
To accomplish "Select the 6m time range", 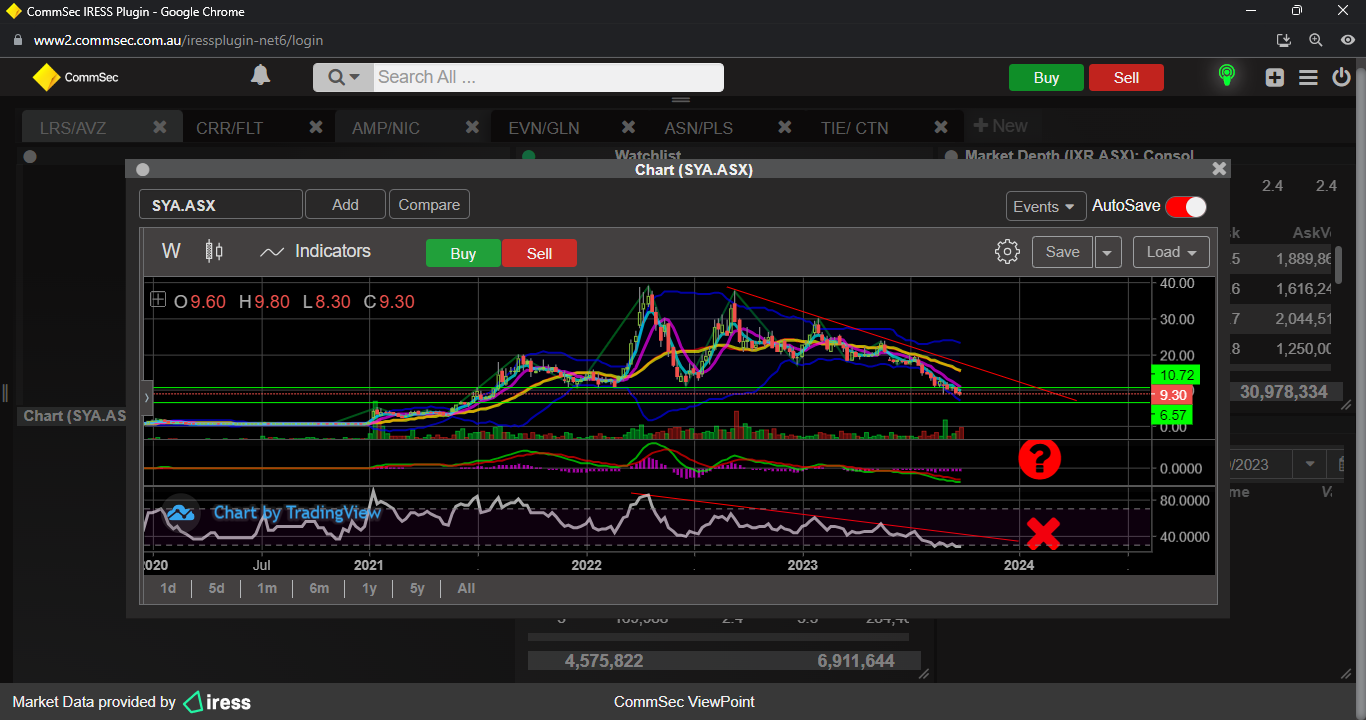I will [319, 588].
